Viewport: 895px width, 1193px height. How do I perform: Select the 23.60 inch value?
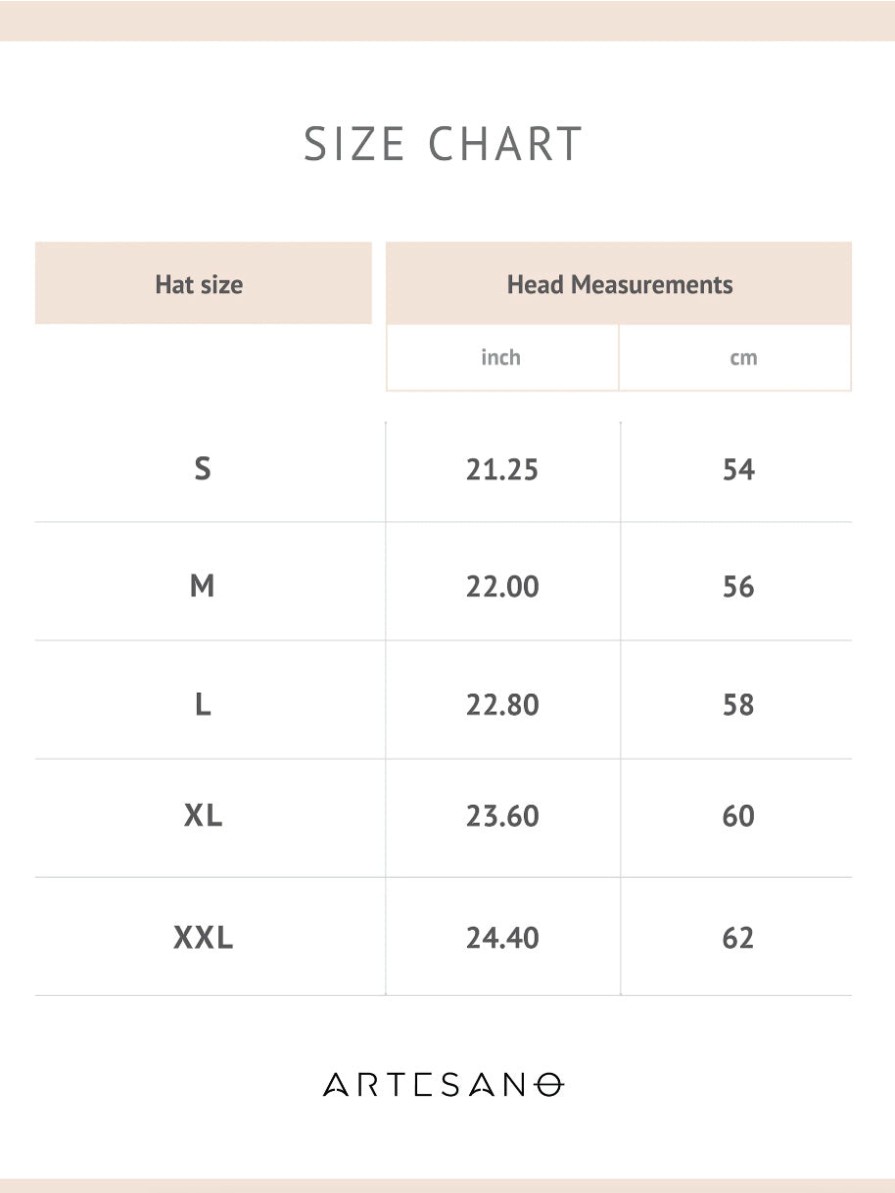coord(502,816)
